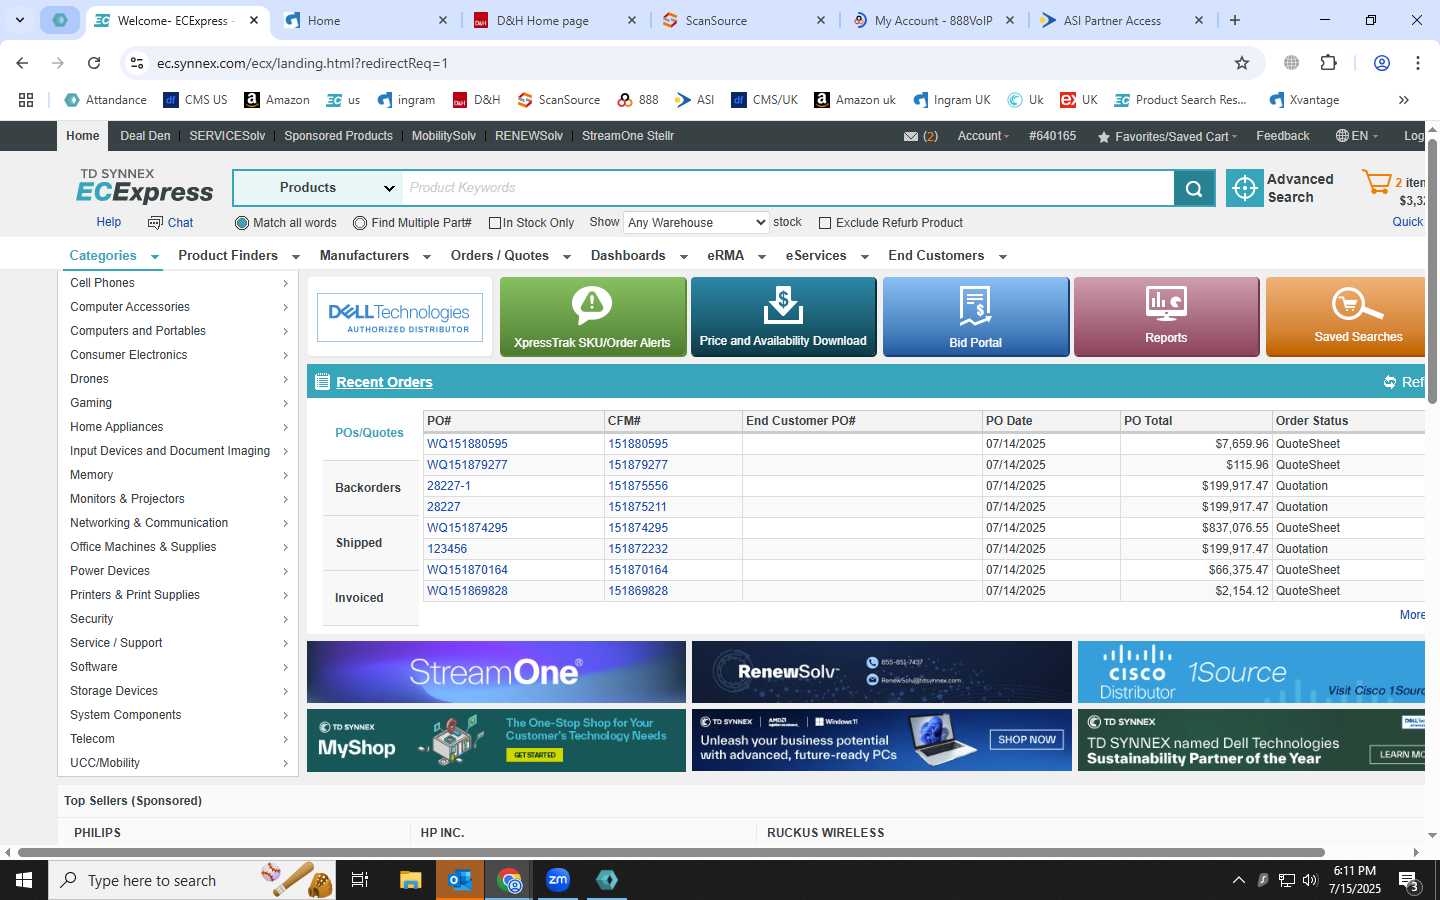Screen dimensions: 1440x900
Task: Click Dell Technologies authorized distributor logo
Action: click(x=400, y=317)
